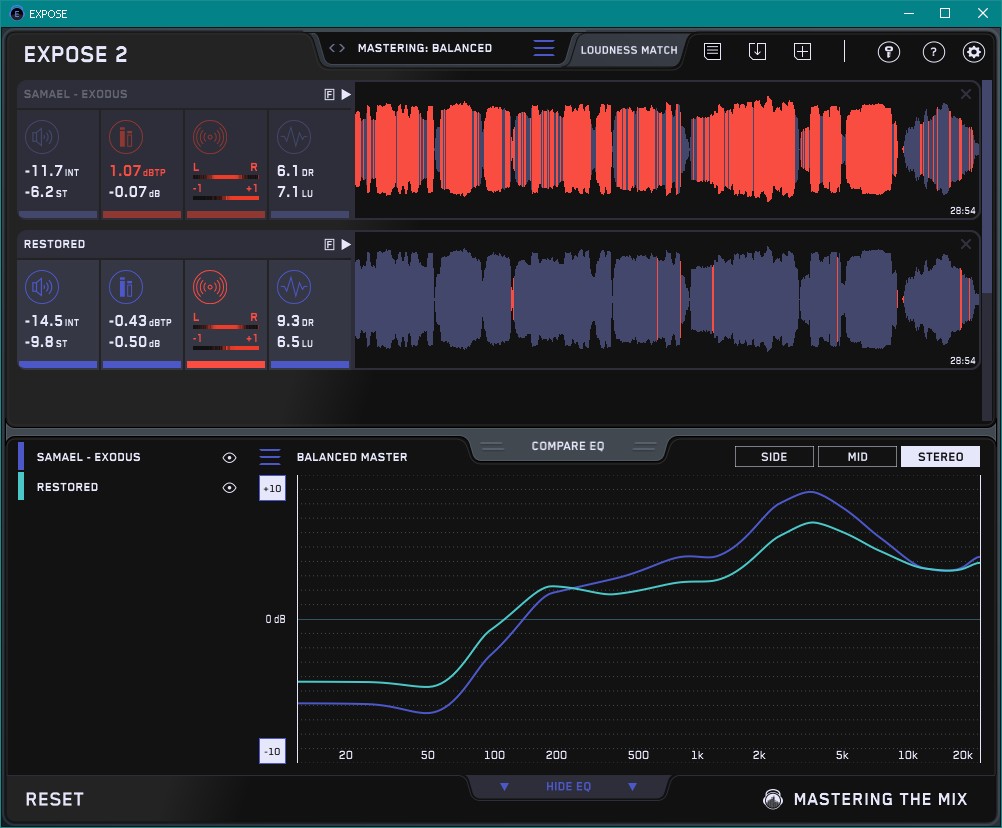The height and width of the screenshot is (828, 1002).
Task: Click the loudness icon of Samael - Exodus
Action: point(41,138)
